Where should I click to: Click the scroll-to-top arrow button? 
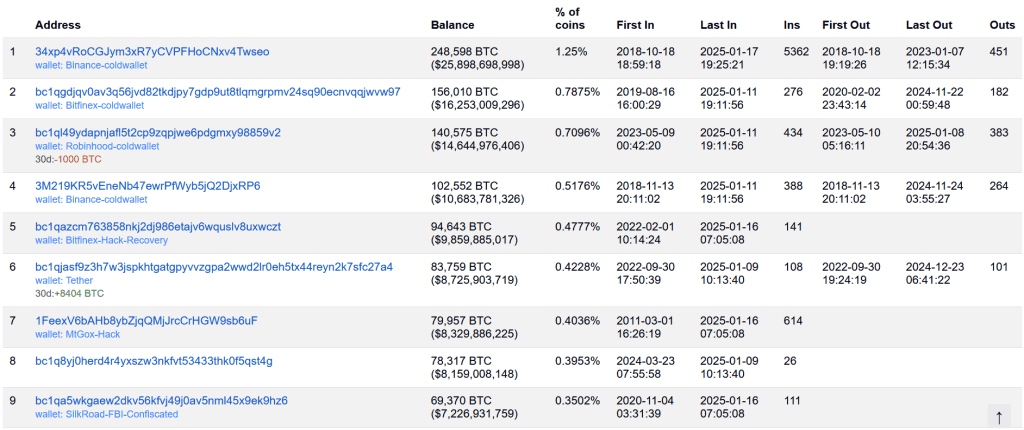tap(998, 416)
